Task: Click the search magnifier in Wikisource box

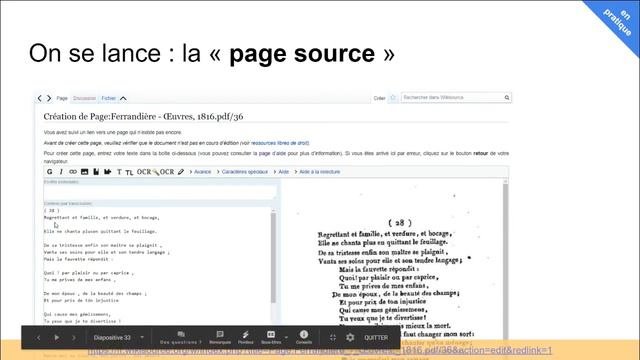Action: coord(507,98)
